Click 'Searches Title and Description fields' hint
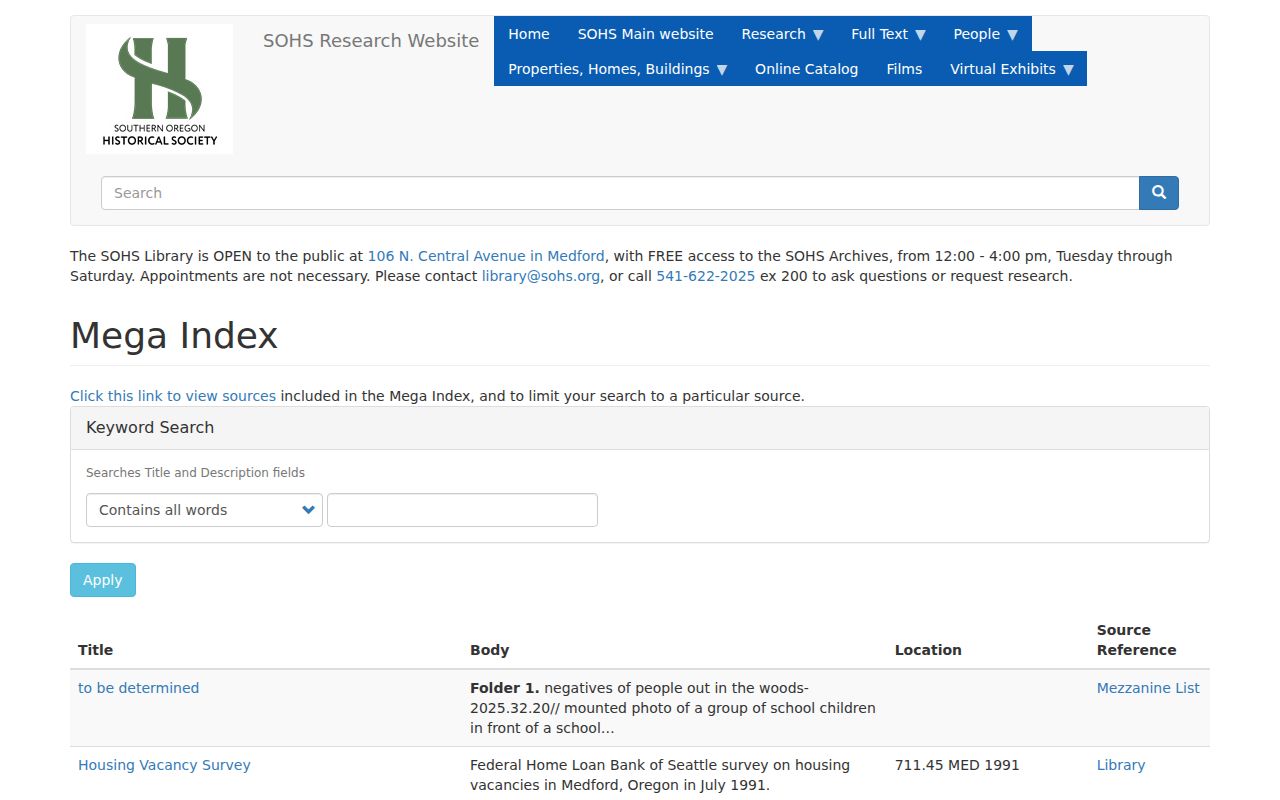 (x=195, y=473)
